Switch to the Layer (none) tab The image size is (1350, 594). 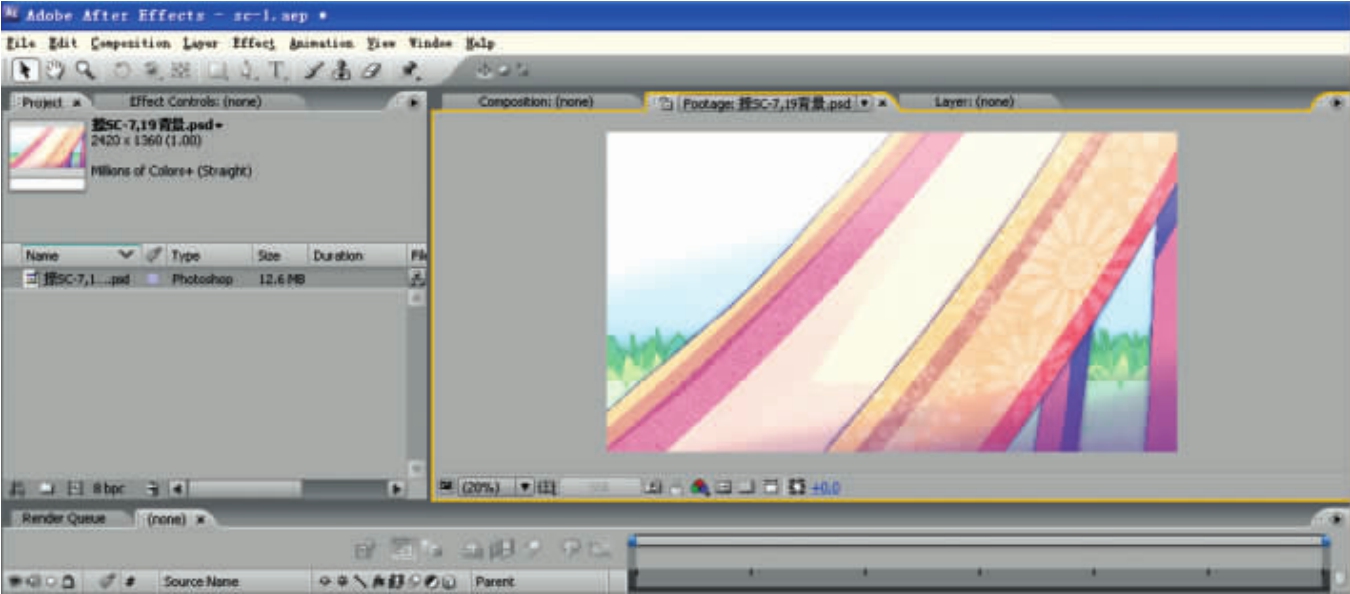click(x=974, y=101)
